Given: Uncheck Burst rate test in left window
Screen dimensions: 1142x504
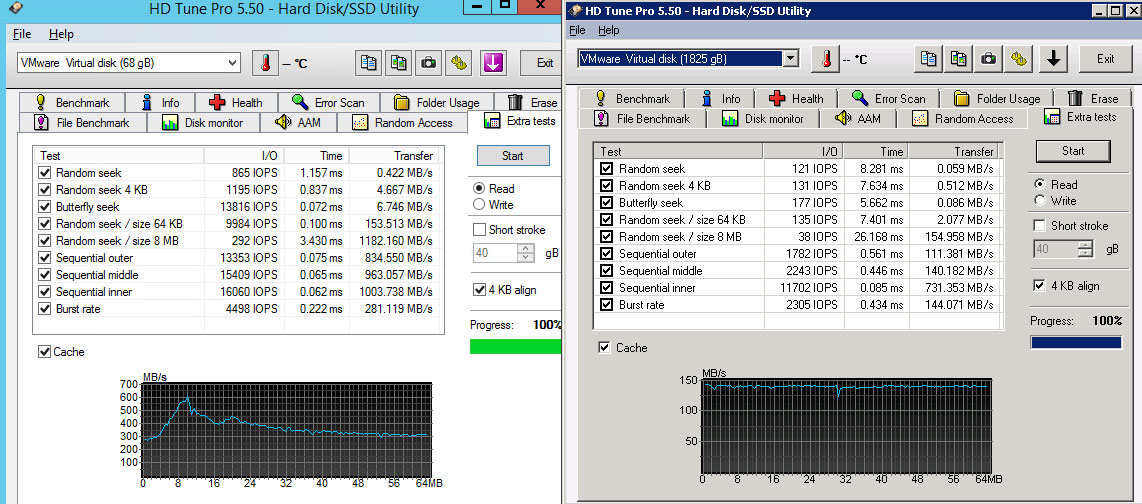Looking at the screenshot, I should point(44,309).
